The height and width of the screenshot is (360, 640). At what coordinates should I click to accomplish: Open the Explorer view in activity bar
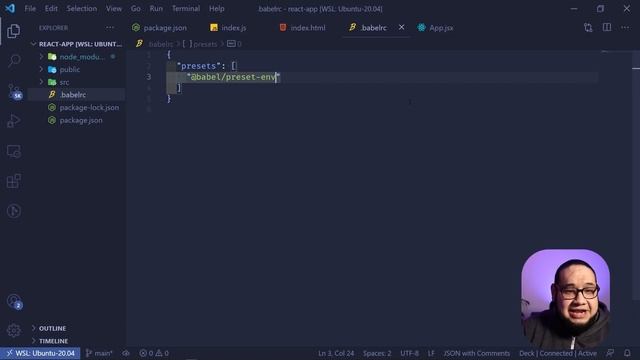[x=13, y=31]
